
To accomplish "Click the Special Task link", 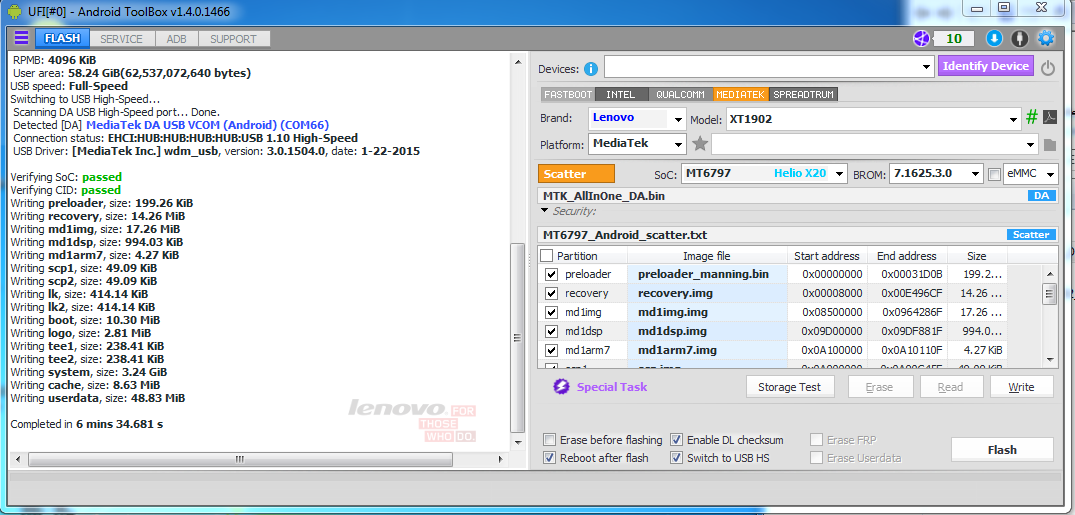I will (x=612, y=387).
